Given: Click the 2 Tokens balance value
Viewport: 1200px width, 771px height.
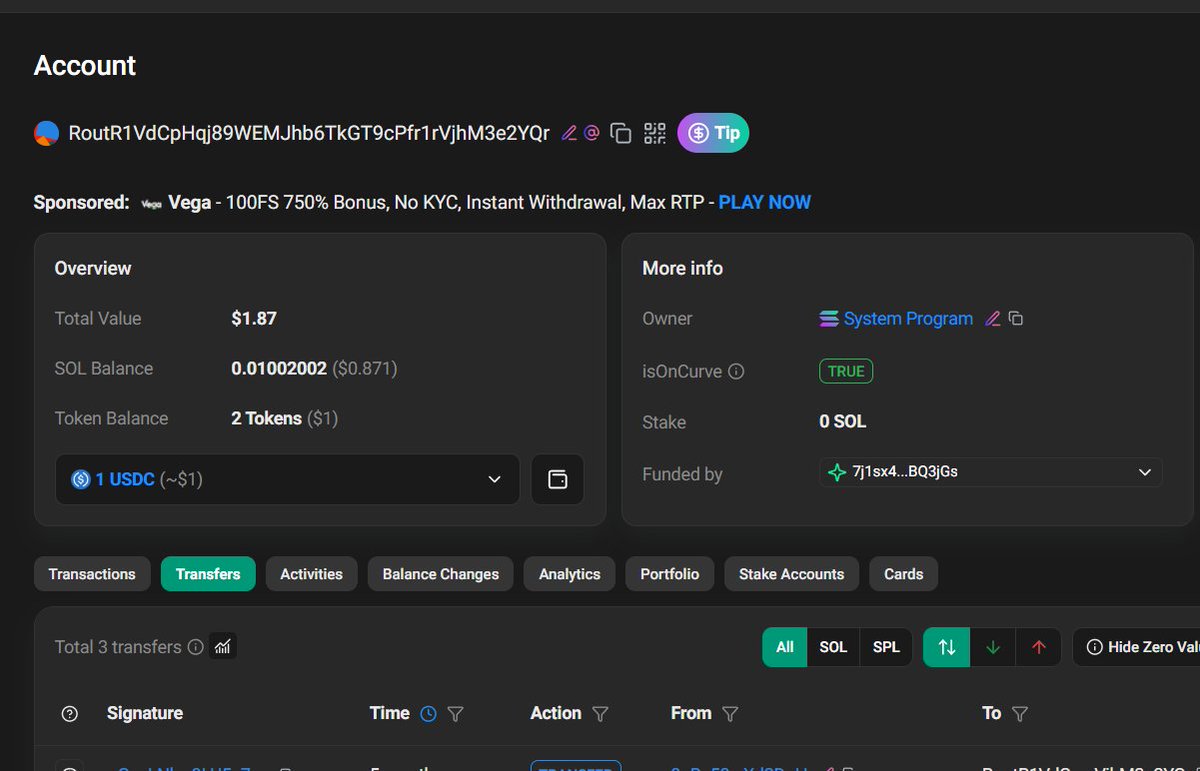Looking at the screenshot, I should point(266,418).
